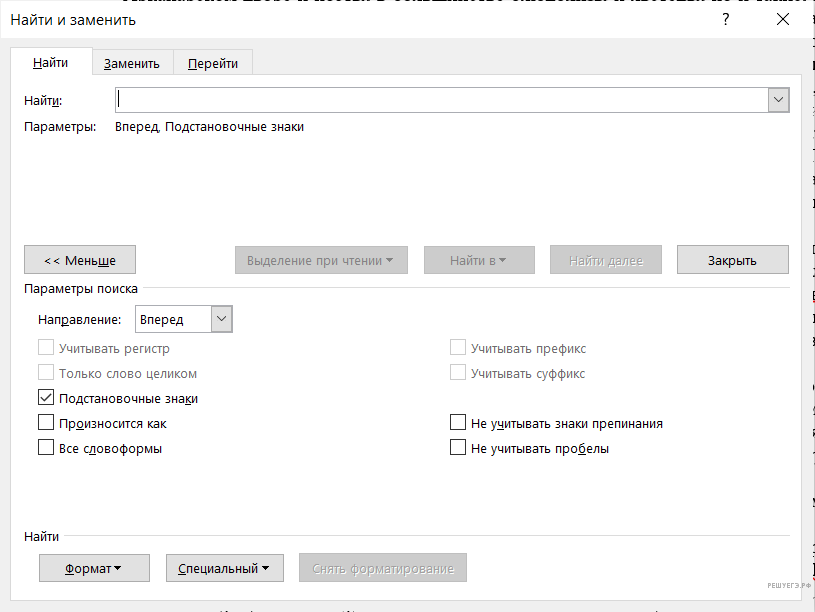Image resolution: width=815 pixels, height=612 pixels.
Task: Expand the Специальный dropdown button
Action: (224, 568)
